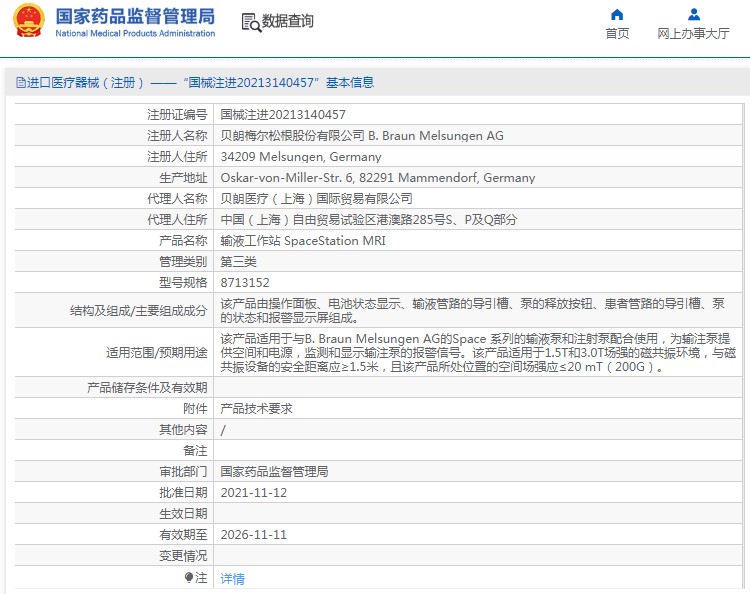Click the 其他内容 label
This screenshot has width=750, height=594.
coord(183,430)
